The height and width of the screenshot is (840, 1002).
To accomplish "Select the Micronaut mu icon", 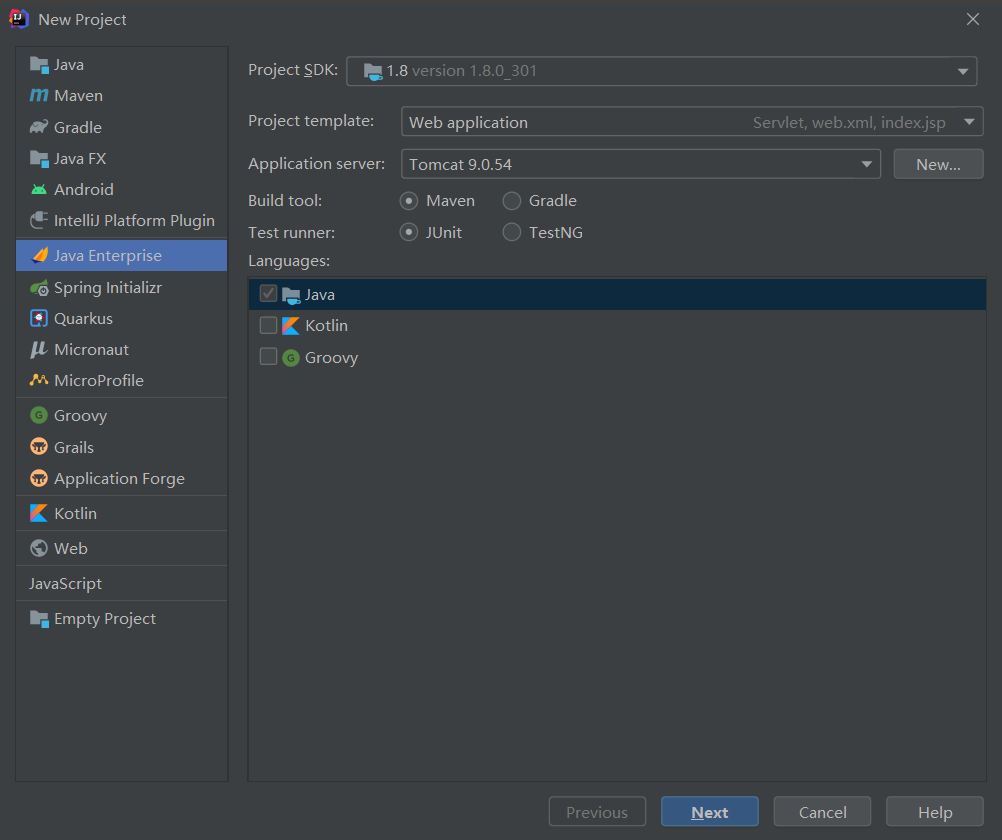I will tap(39, 350).
